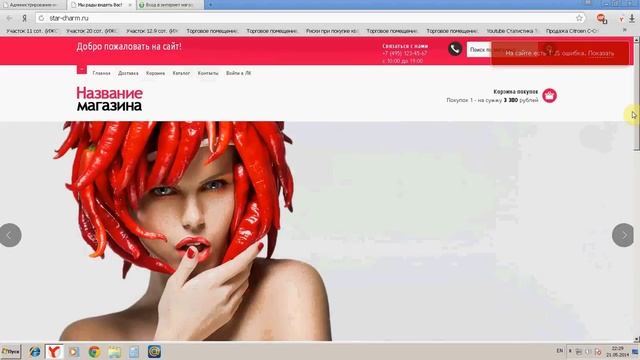Open the Войти в ЛК menu item
Image resolution: width=640 pixels, height=360 pixels.
click(x=239, y=73)
